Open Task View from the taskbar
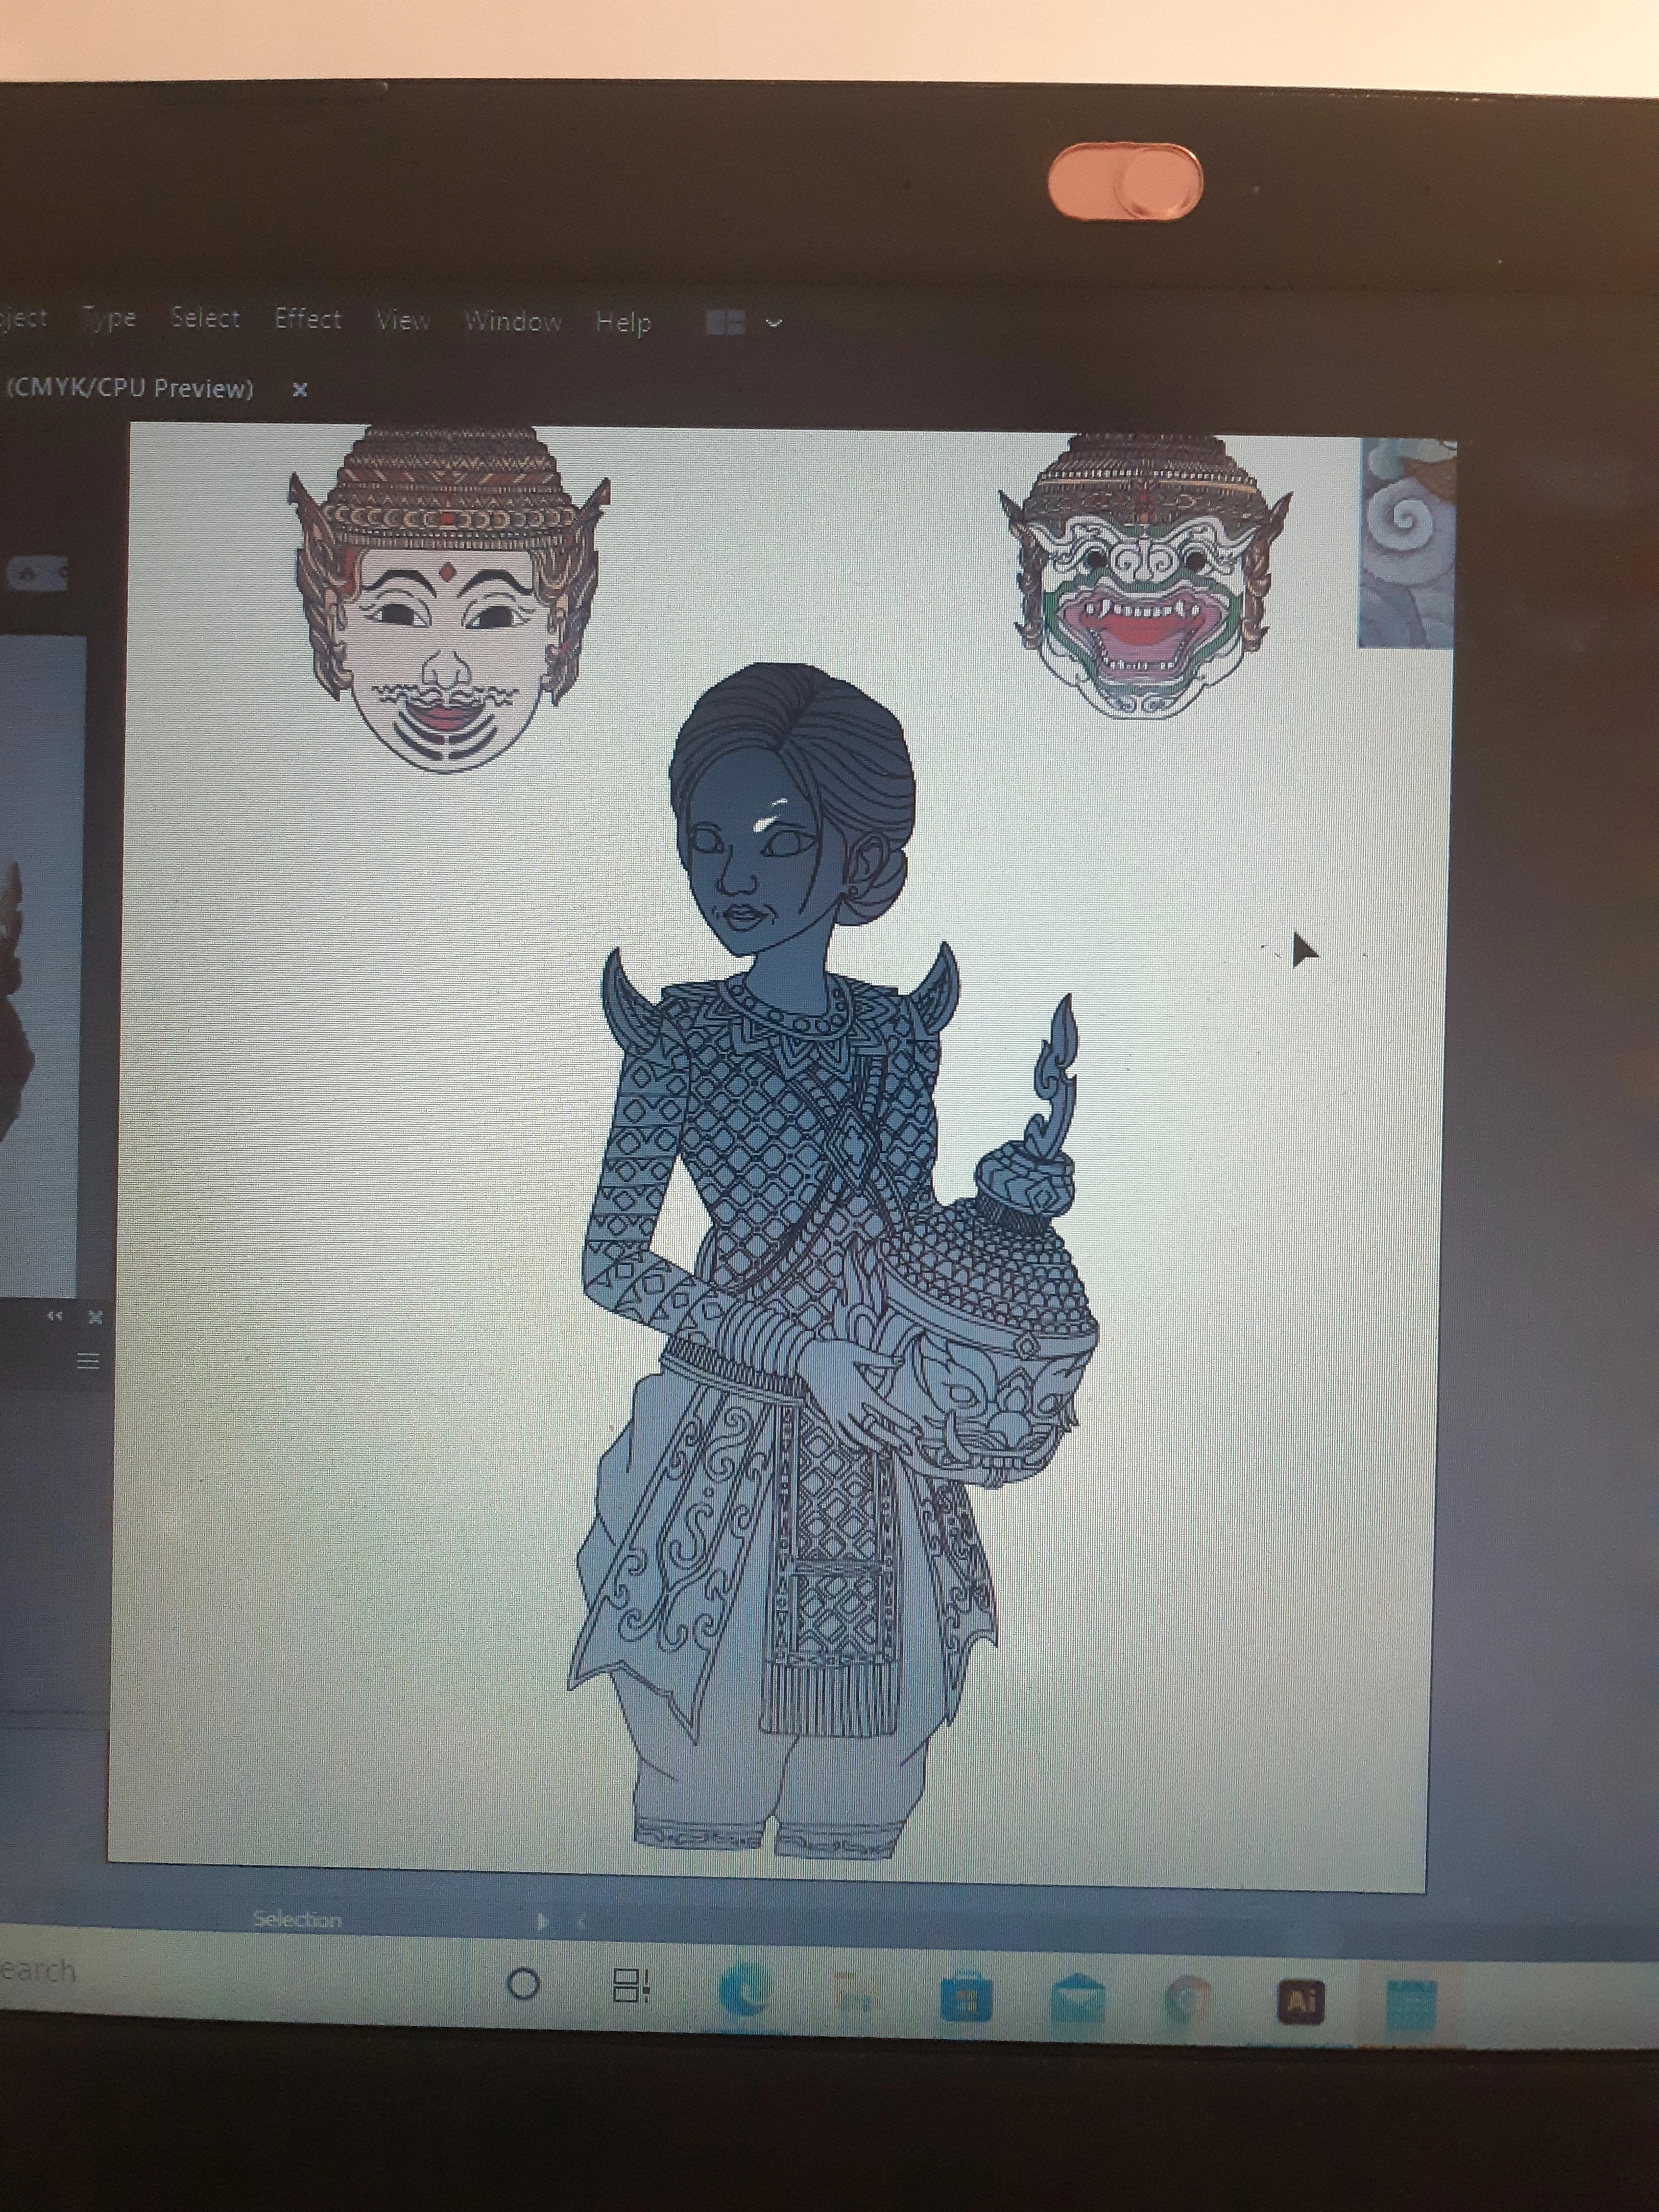Screen dimensions: 1659x2212 coord(630,1986)
